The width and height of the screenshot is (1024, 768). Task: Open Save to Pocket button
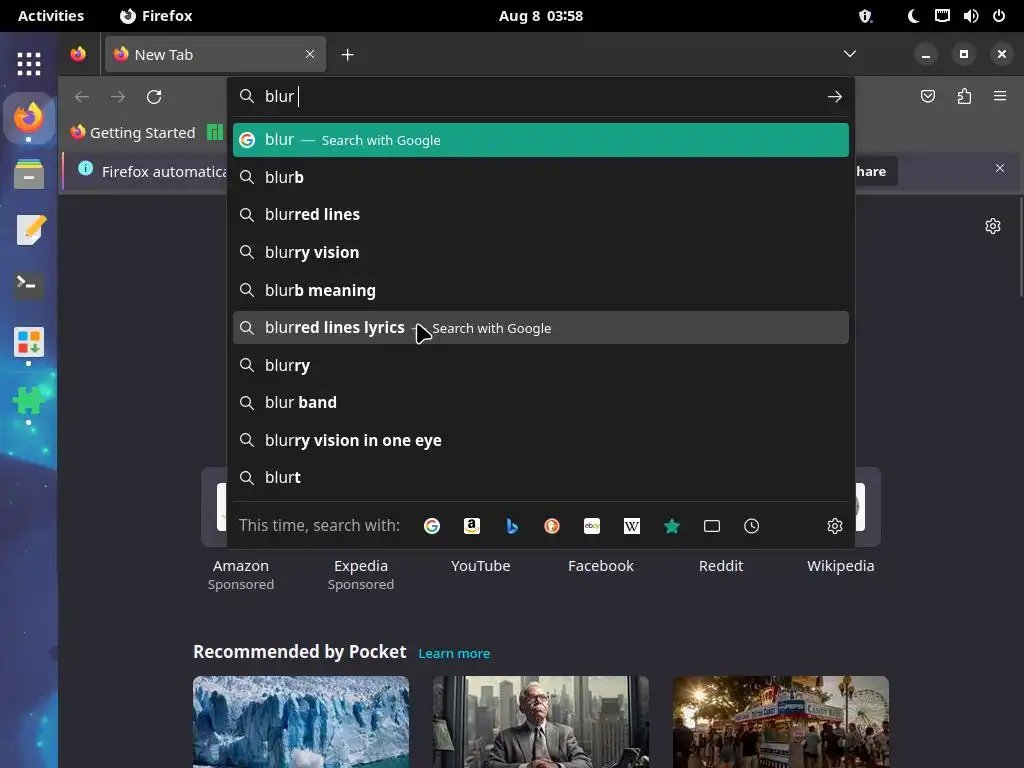[928, 97]
